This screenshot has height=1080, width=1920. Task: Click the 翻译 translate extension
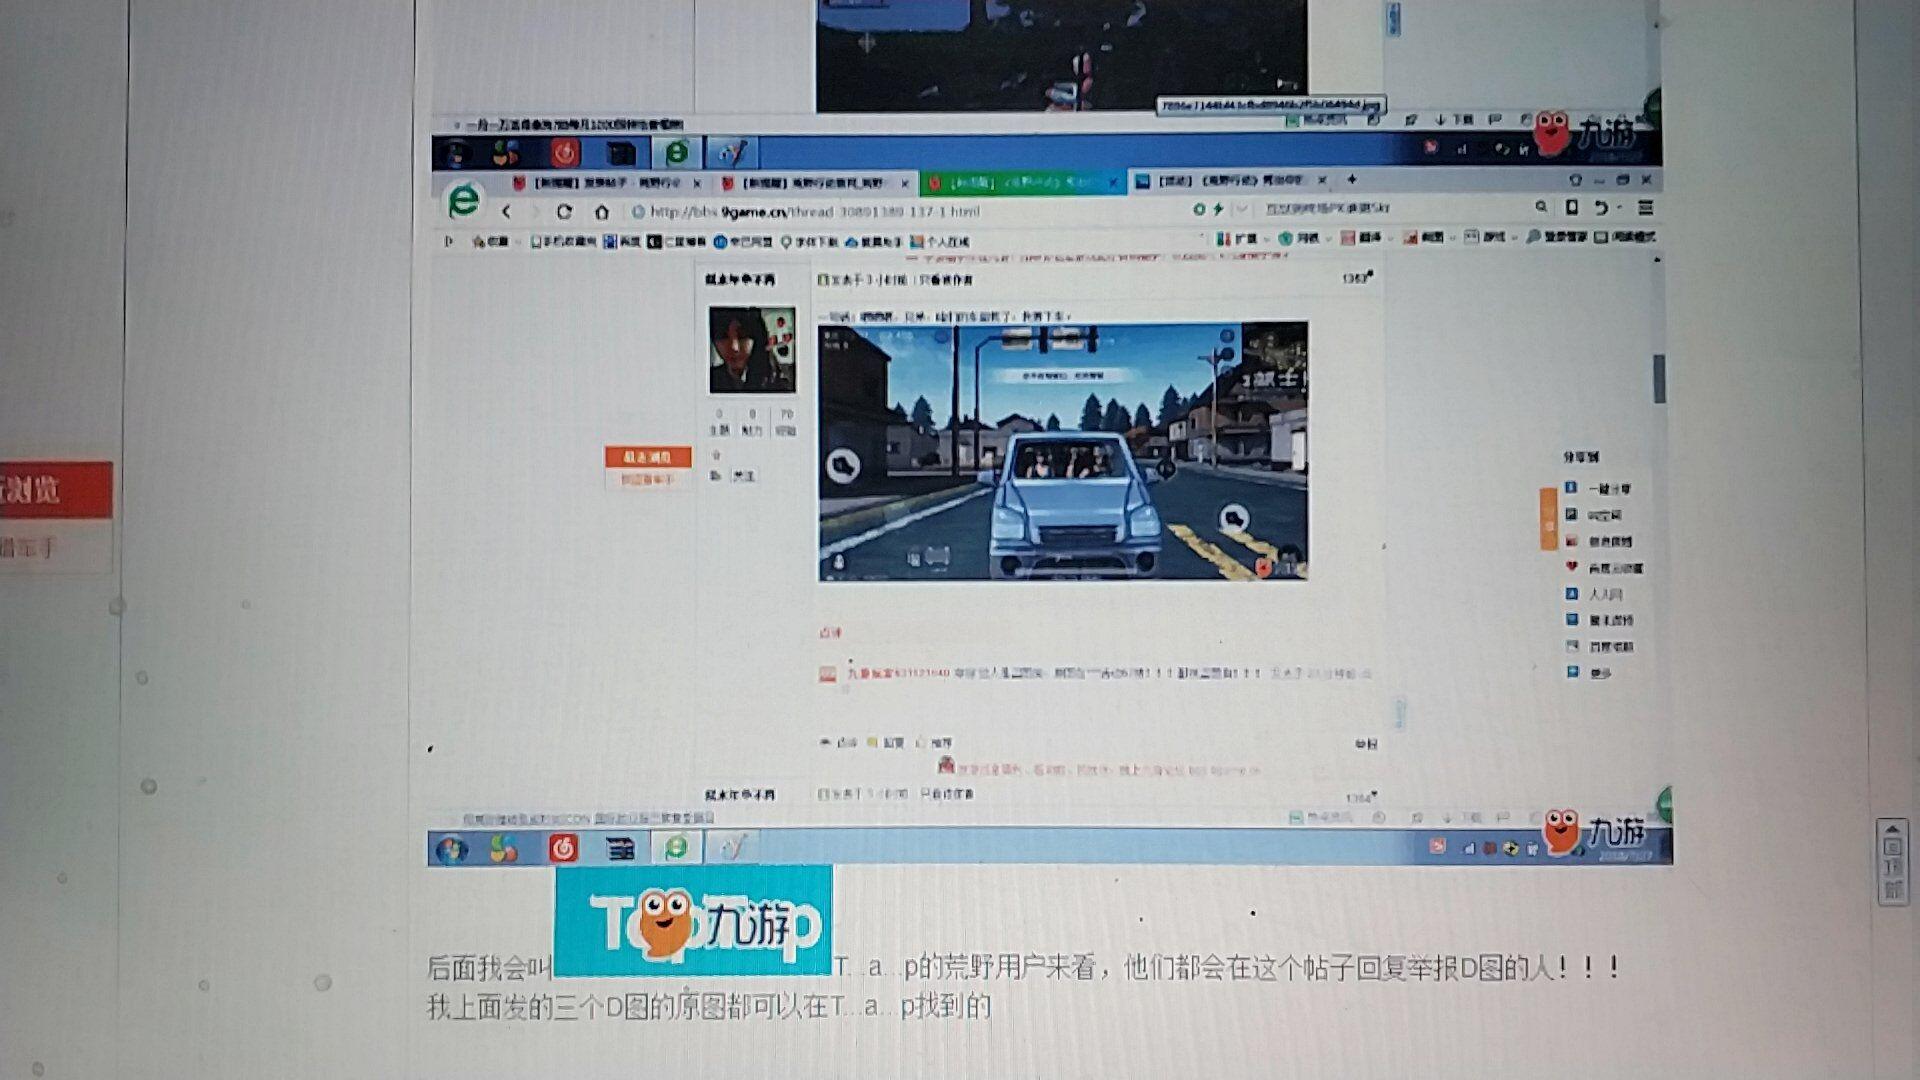point(1361,238)
